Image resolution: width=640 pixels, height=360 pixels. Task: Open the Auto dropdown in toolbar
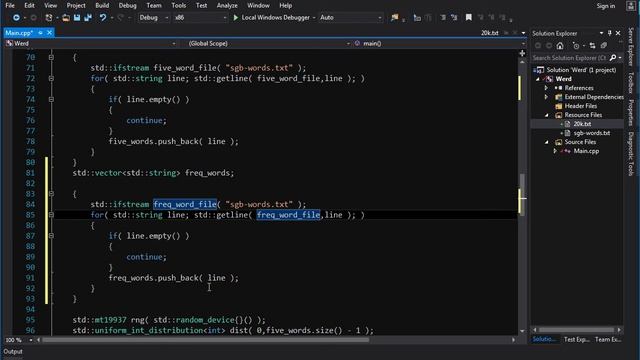pyautogui.click(x=350, y=18)
